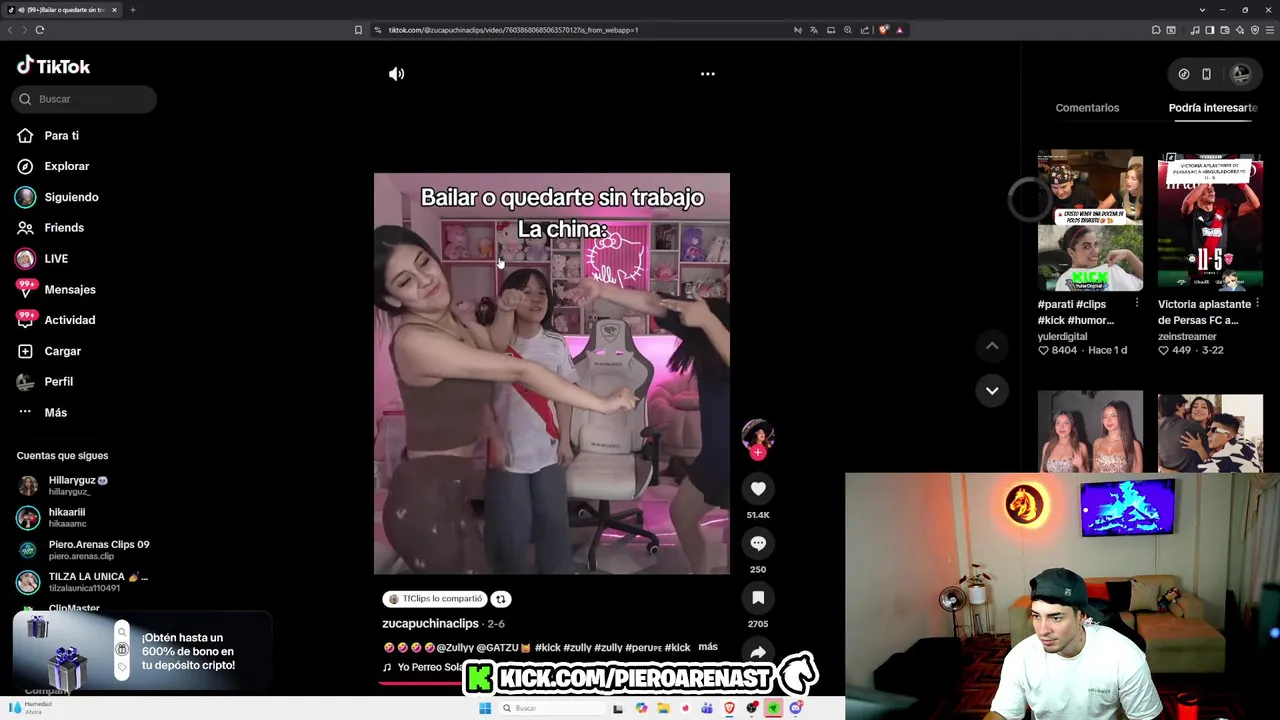This screenshot has height=720, width=1280.
Task: Open Mensajes in the sidebar
Action: pos(56,290)
